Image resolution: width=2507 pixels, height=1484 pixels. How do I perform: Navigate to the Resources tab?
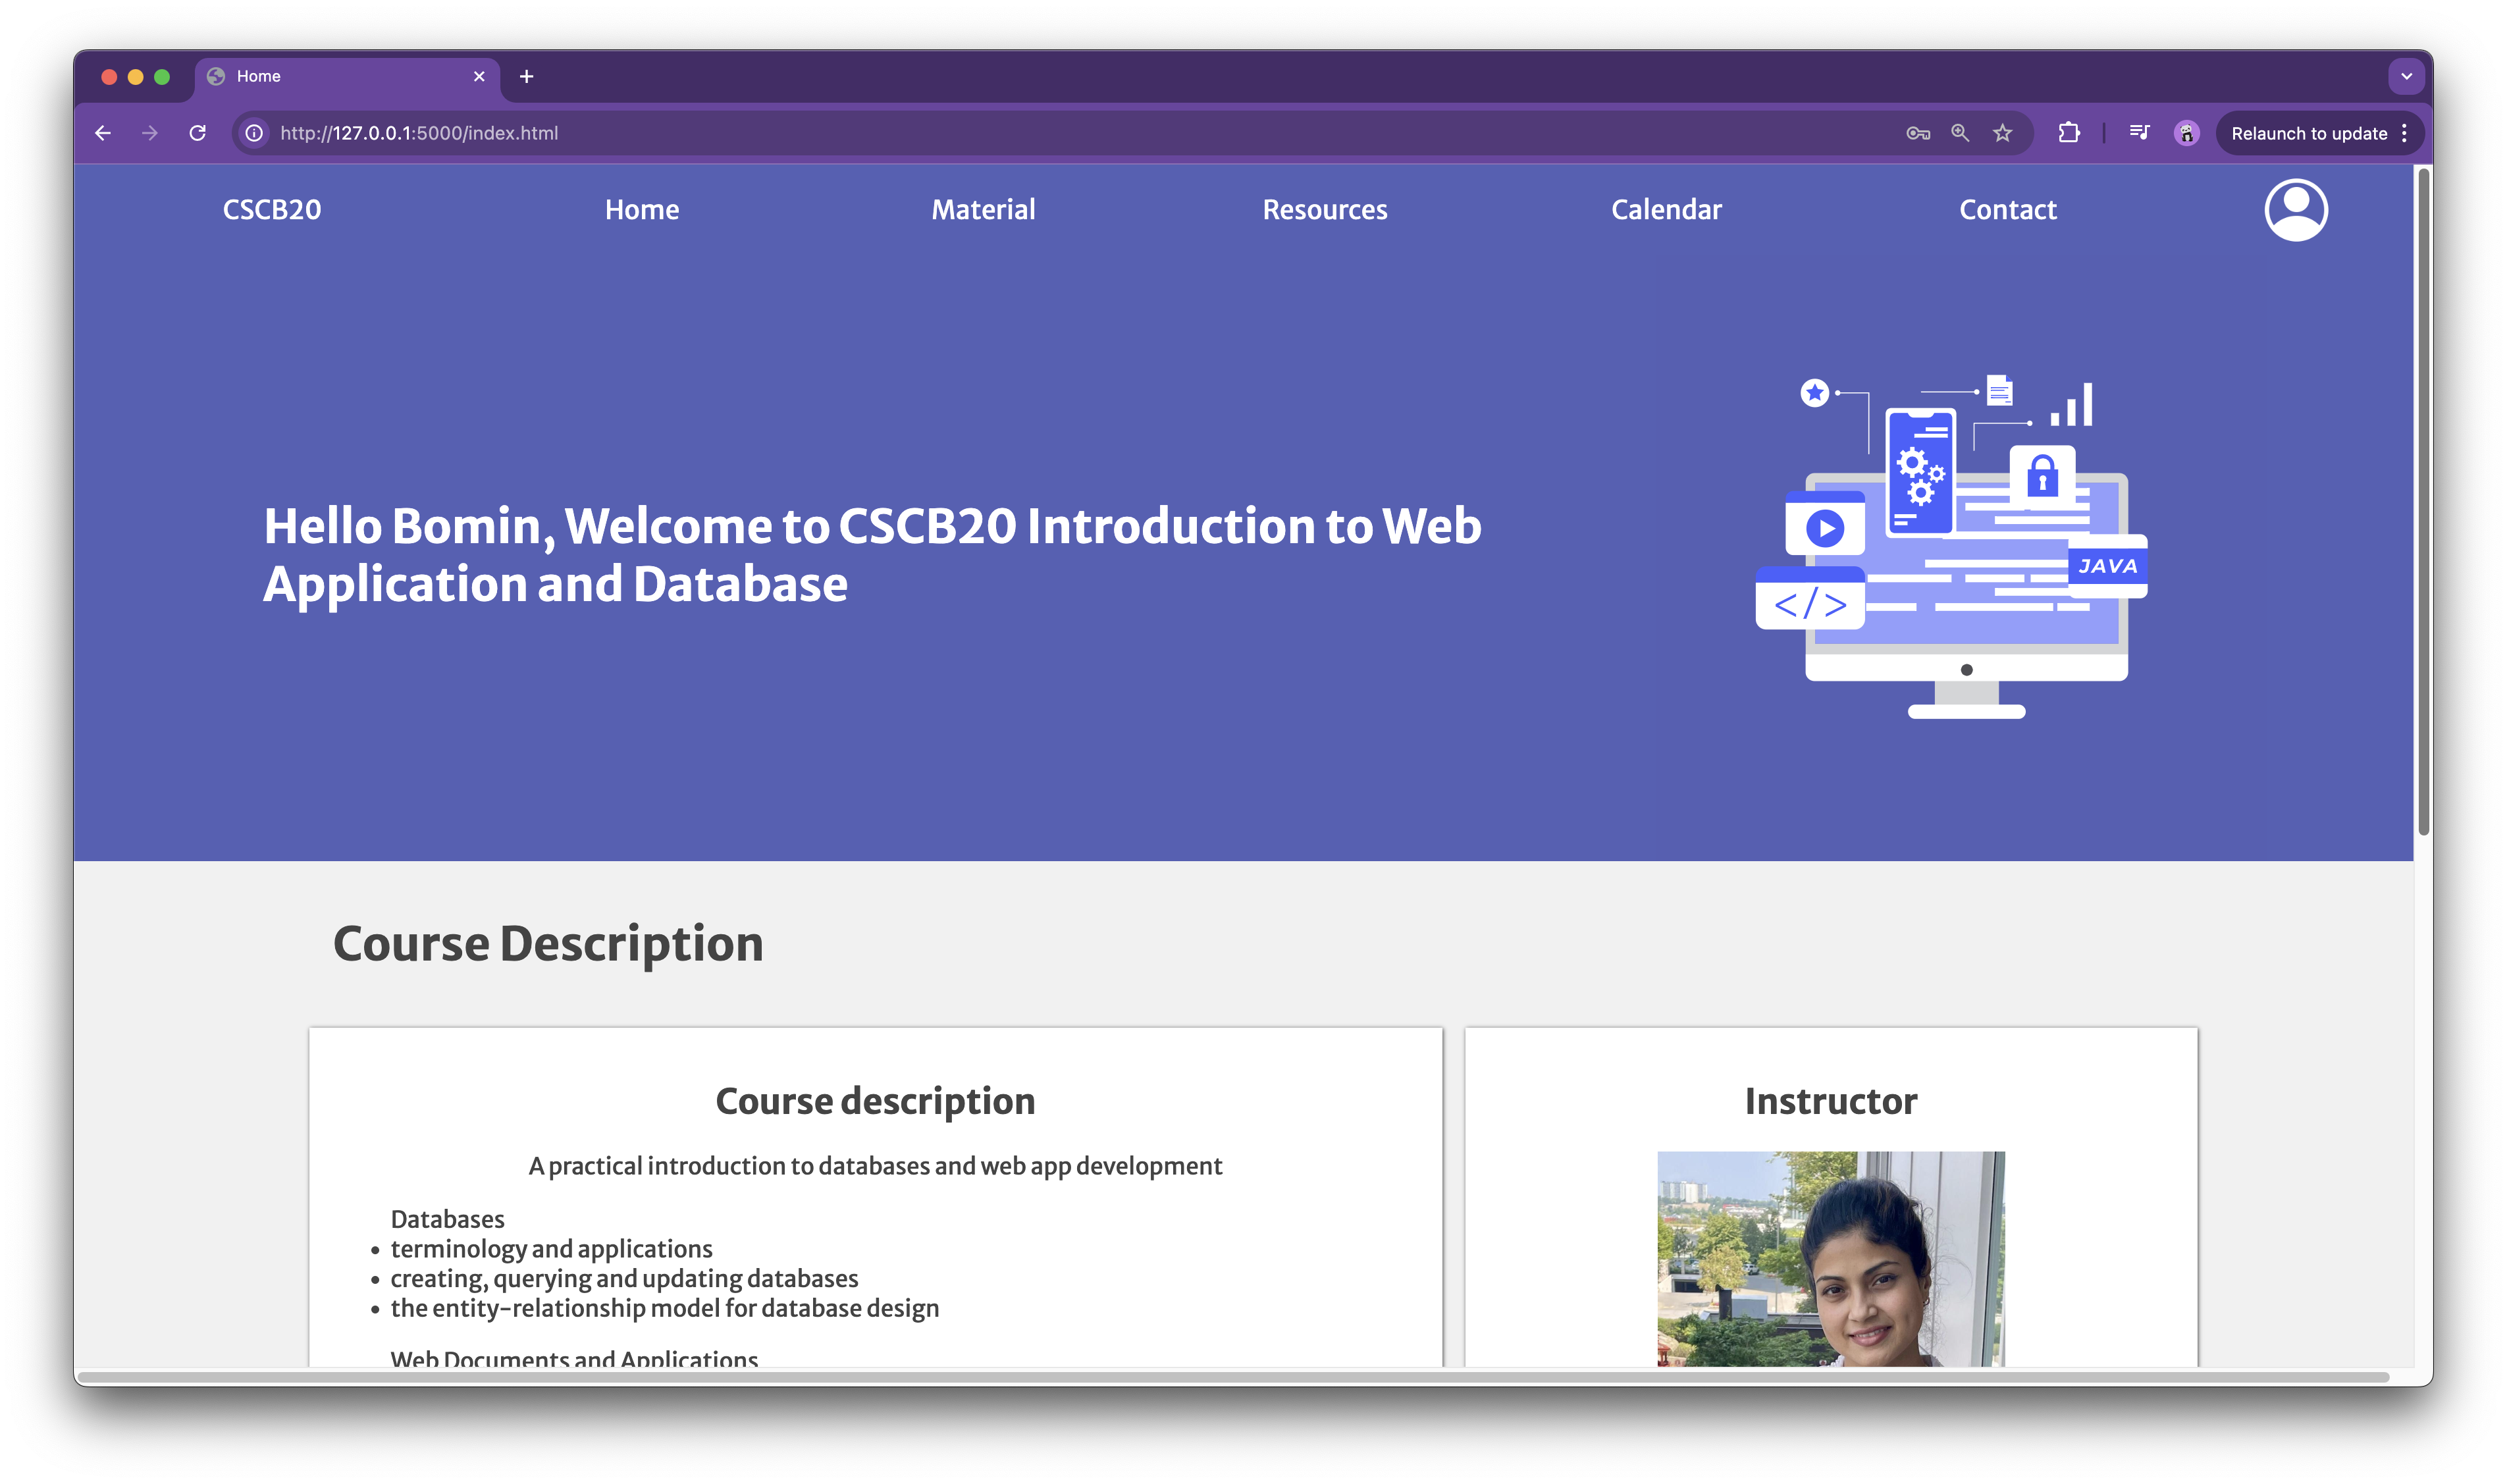(x=1325, y=210)
